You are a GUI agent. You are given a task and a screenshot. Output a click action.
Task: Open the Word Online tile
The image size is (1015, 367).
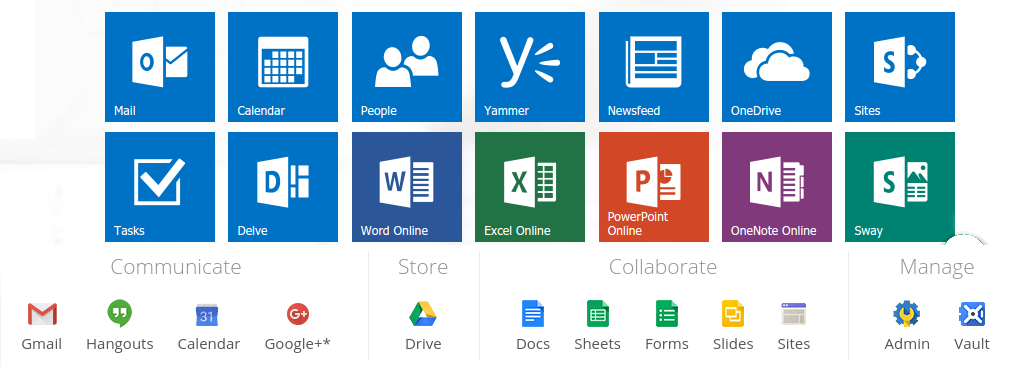407,187
